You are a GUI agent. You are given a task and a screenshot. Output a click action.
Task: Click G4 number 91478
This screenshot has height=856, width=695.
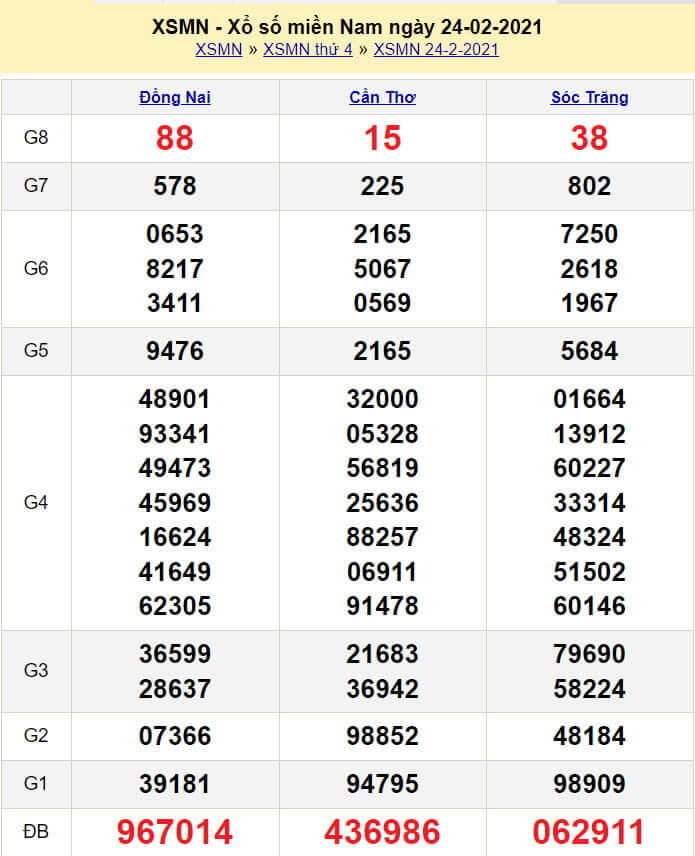click(382, 606)
